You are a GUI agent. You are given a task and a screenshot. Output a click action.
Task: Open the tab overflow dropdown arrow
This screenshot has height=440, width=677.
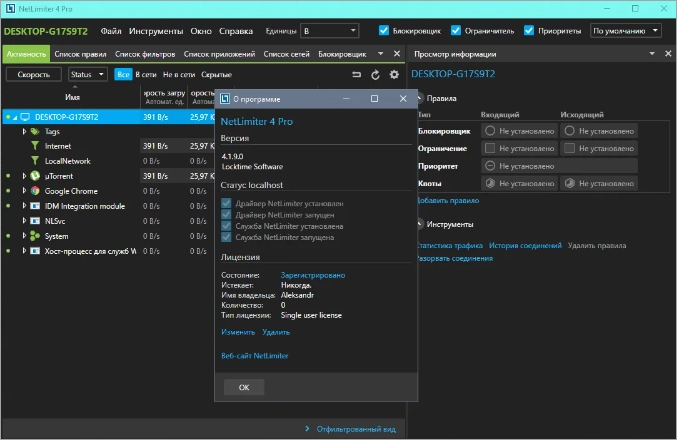(x=380, y=54)
